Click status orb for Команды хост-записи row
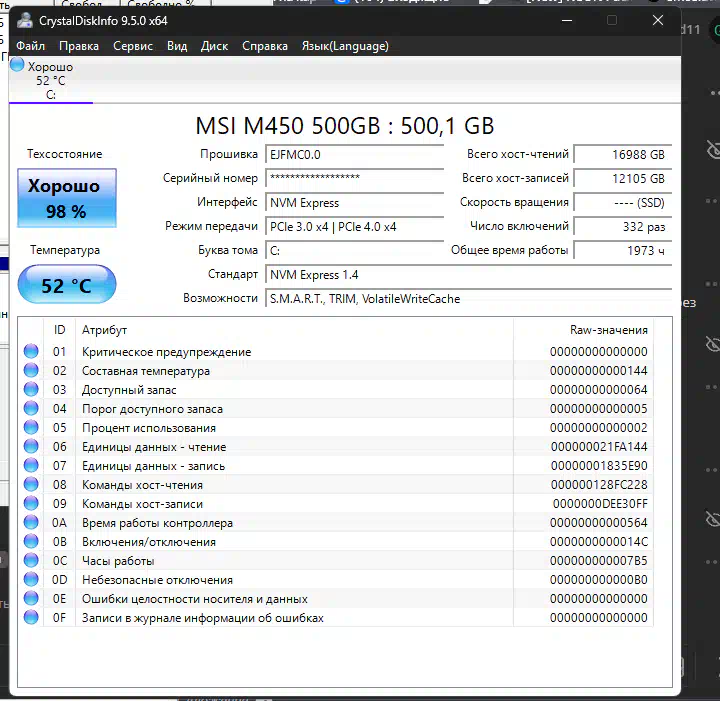Image resolution: width=720 pixels, height=701 pixels. coord(31,504)
